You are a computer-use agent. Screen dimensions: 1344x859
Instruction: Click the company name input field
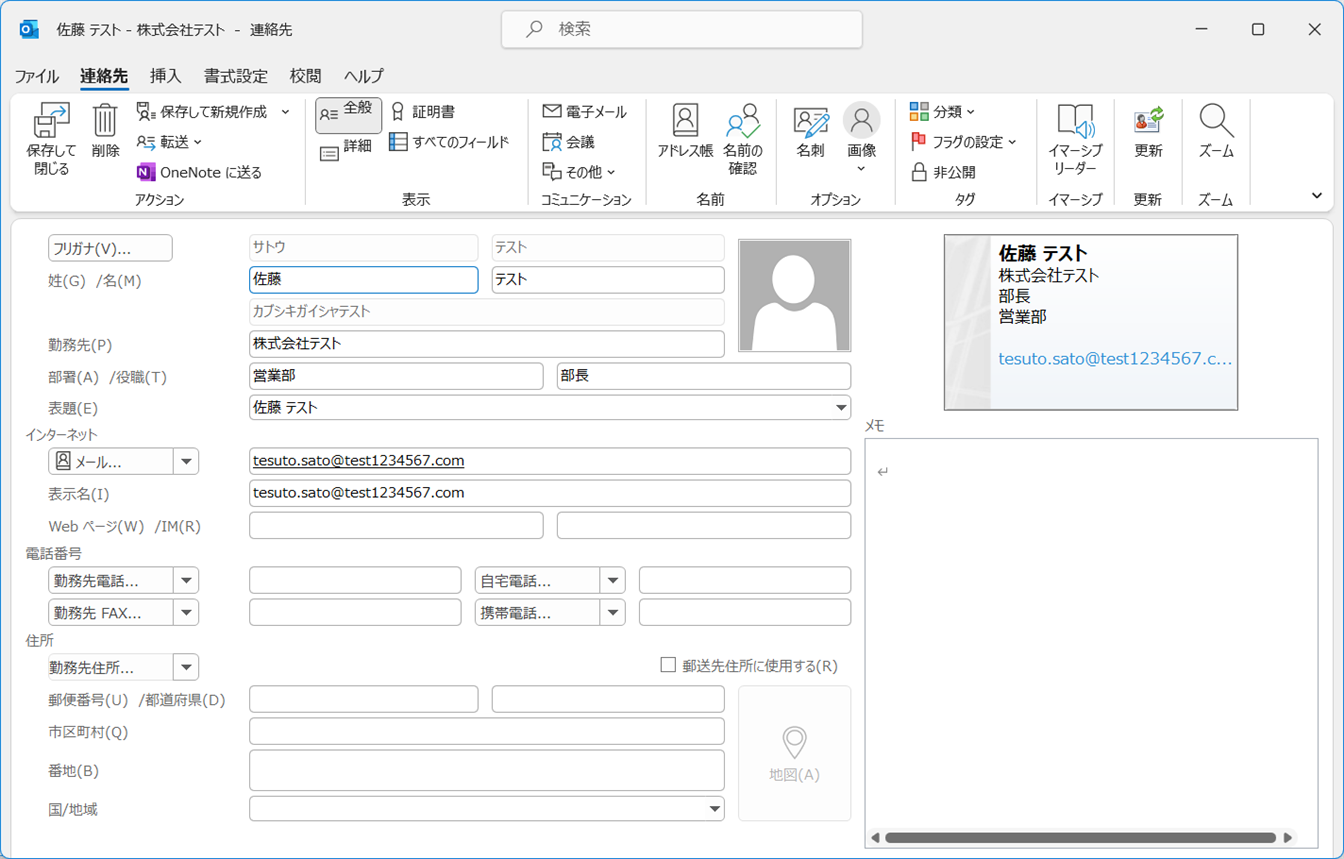coord(486,344)
